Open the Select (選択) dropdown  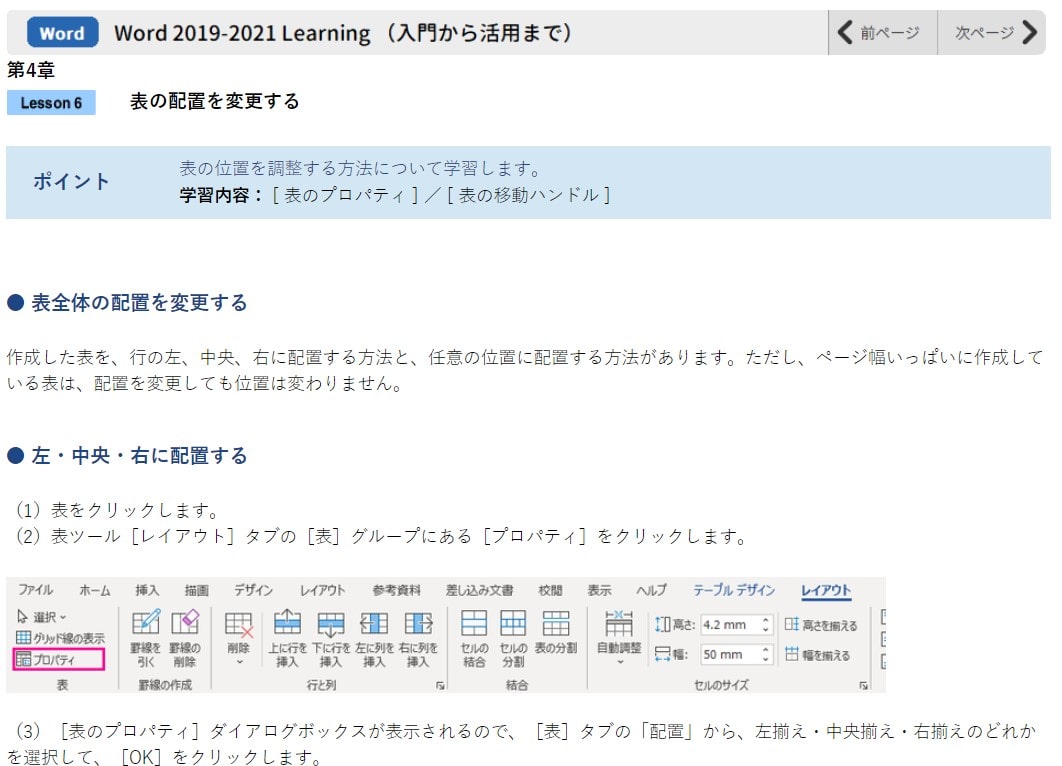pos(43,617)
